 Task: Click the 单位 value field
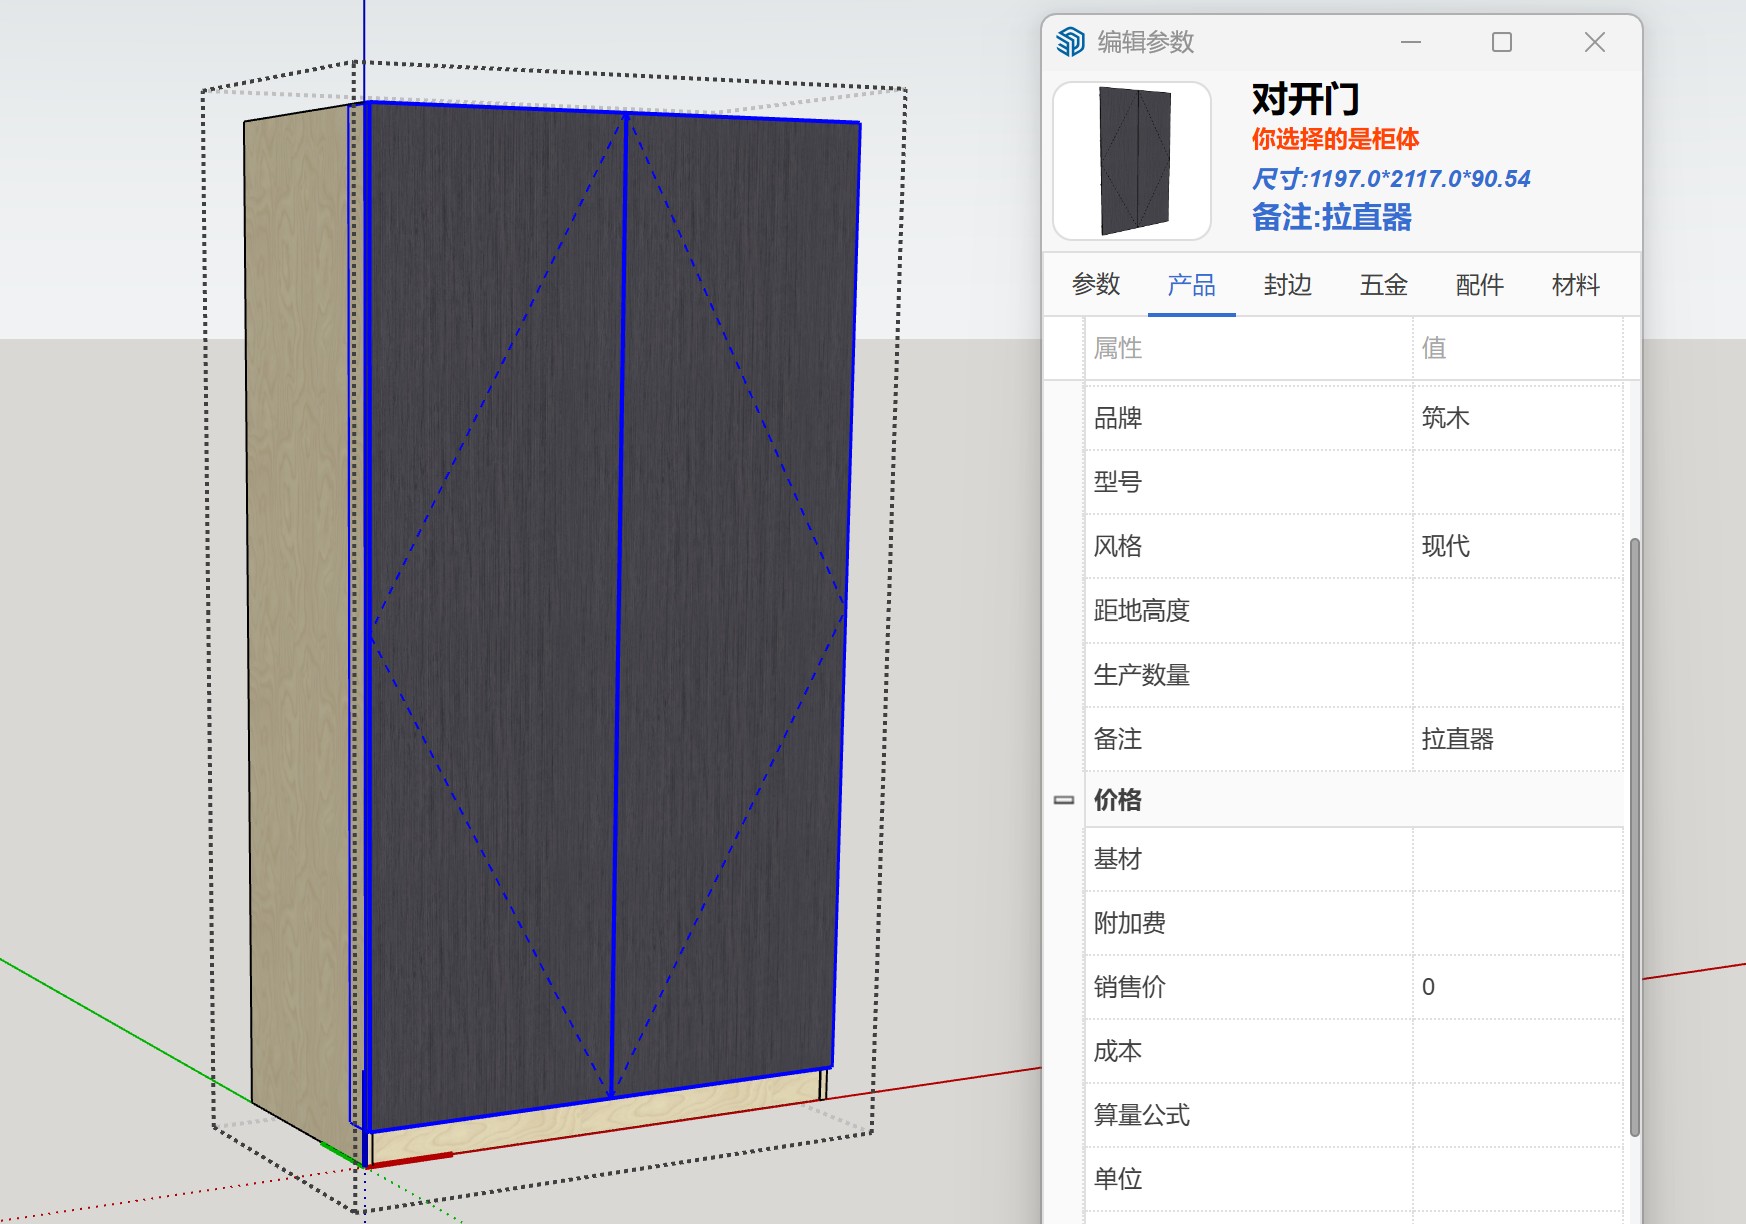1515,1179
